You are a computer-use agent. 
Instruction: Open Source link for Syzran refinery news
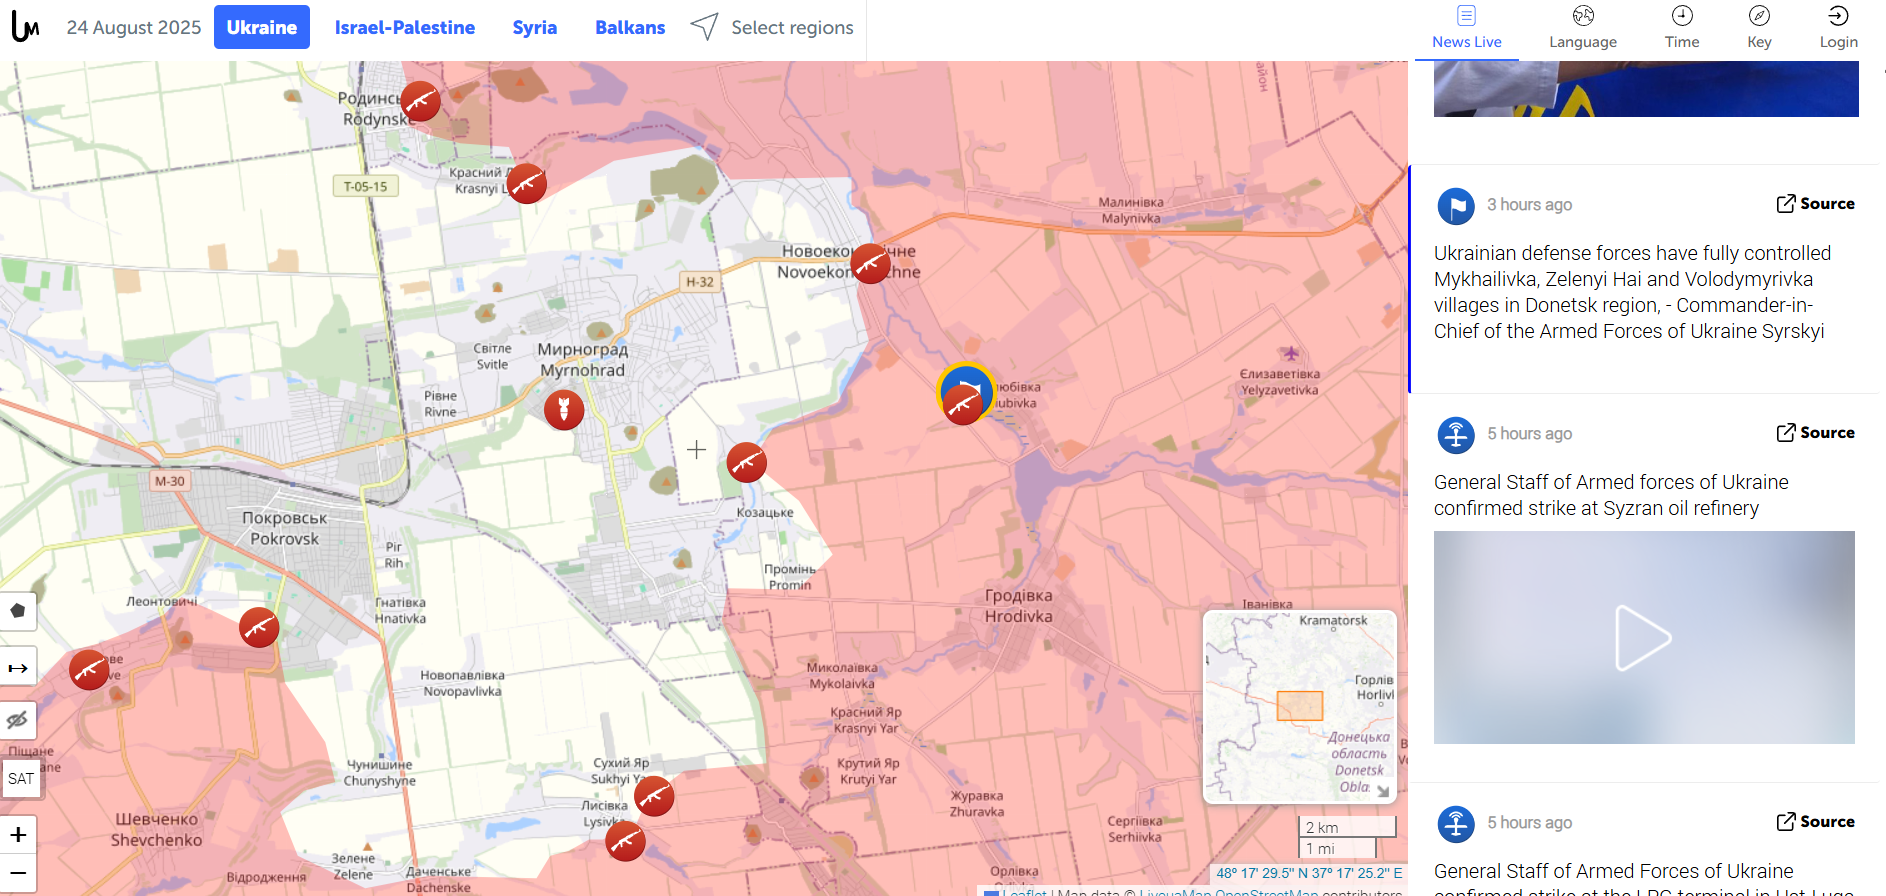[1815, 433]
